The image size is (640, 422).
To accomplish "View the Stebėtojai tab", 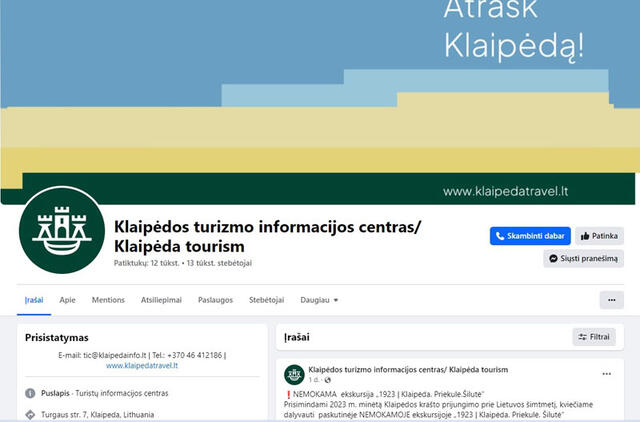I will click(267, 300).
